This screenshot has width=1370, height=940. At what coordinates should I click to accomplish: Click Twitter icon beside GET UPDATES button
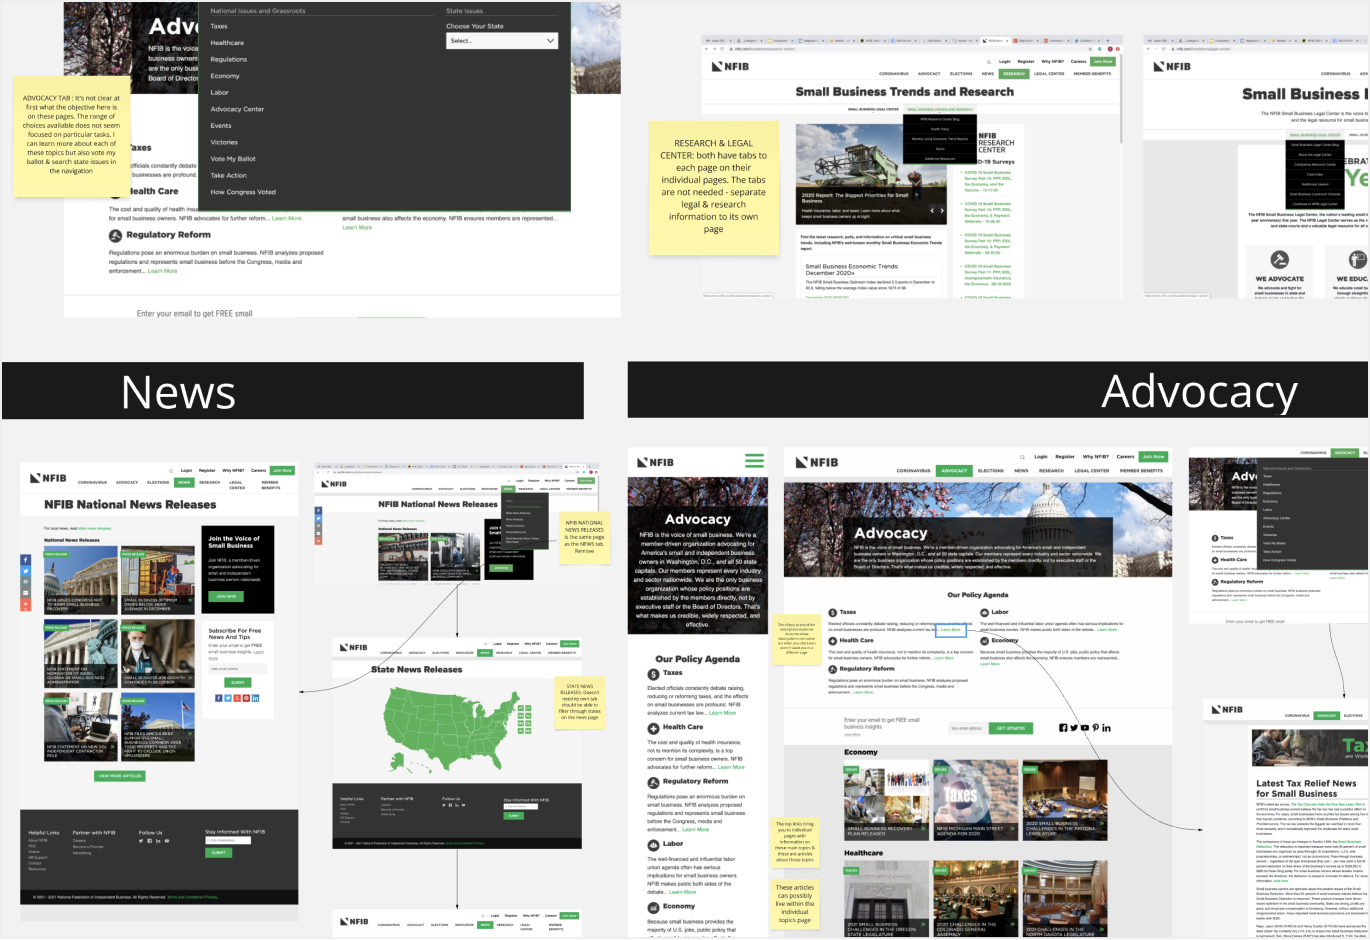coord(1074,728)
